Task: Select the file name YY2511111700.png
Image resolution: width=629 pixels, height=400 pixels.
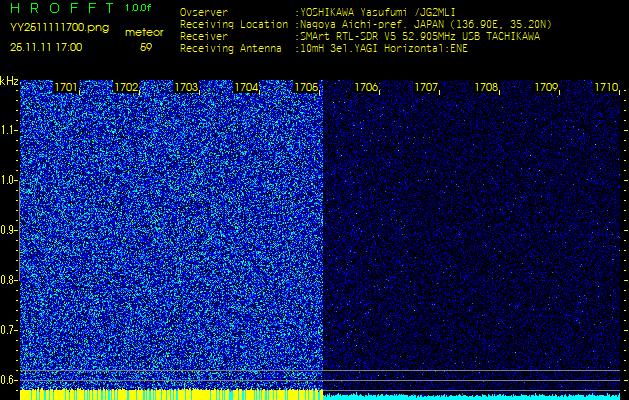Action: click(59, 27)
